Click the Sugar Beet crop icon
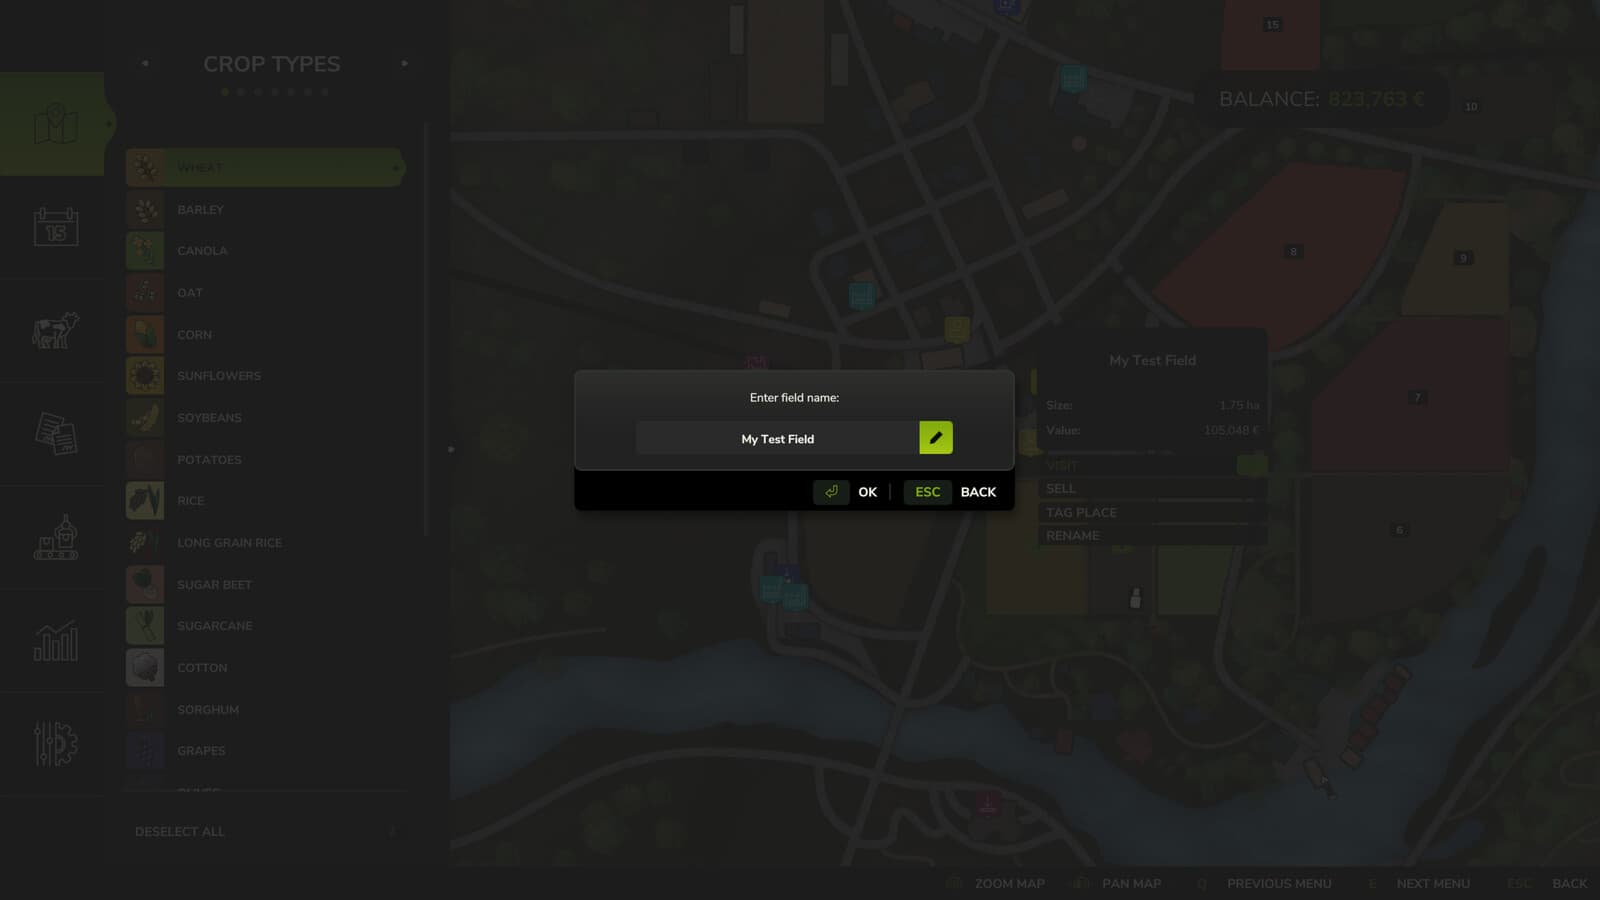This screenshot has height=900, width=1600. 145,584
